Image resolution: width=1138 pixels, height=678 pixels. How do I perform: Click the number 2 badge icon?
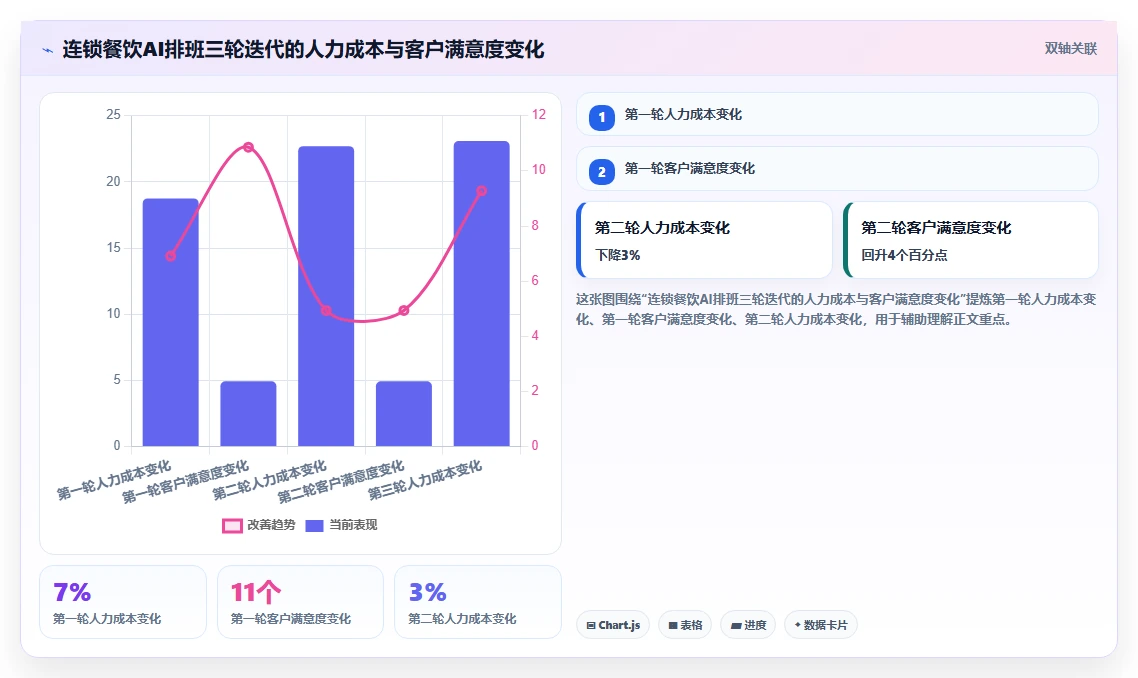pyautogui.click(x=602, y=172)
